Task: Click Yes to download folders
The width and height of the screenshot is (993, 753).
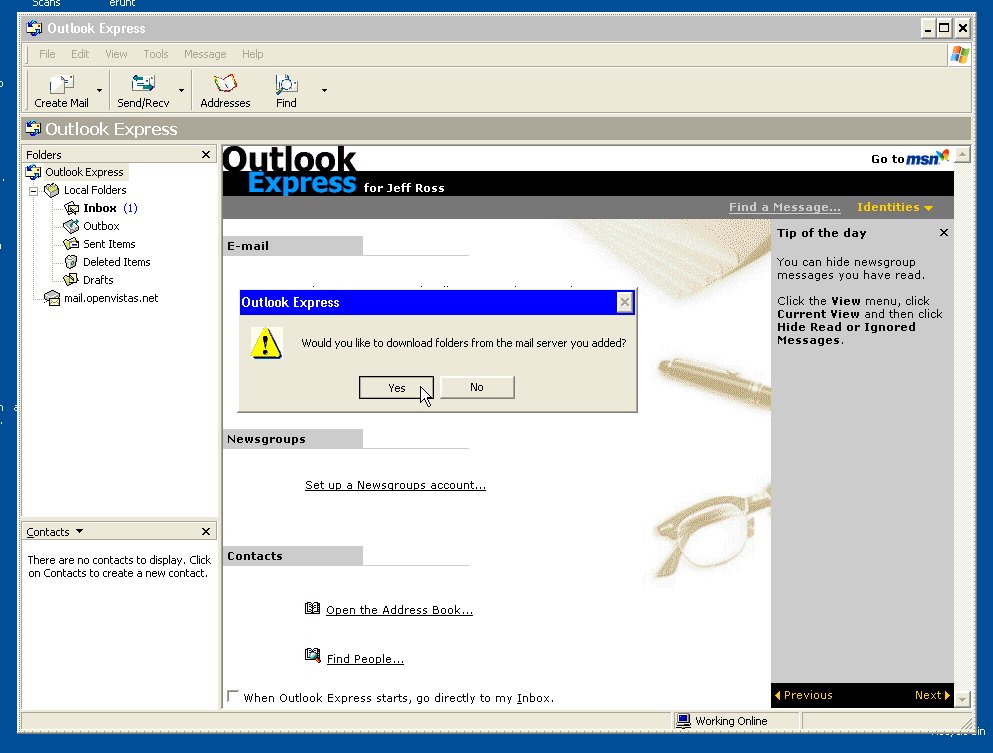Action: [396, 388]
